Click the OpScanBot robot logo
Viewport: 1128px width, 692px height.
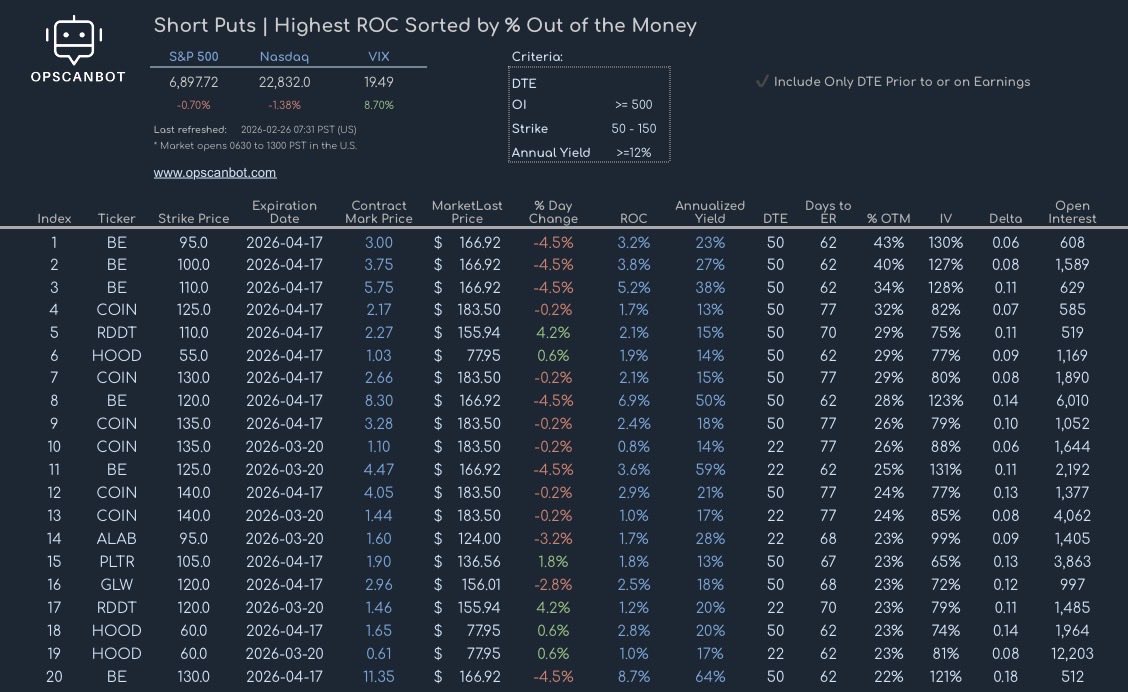click(74, 40)
